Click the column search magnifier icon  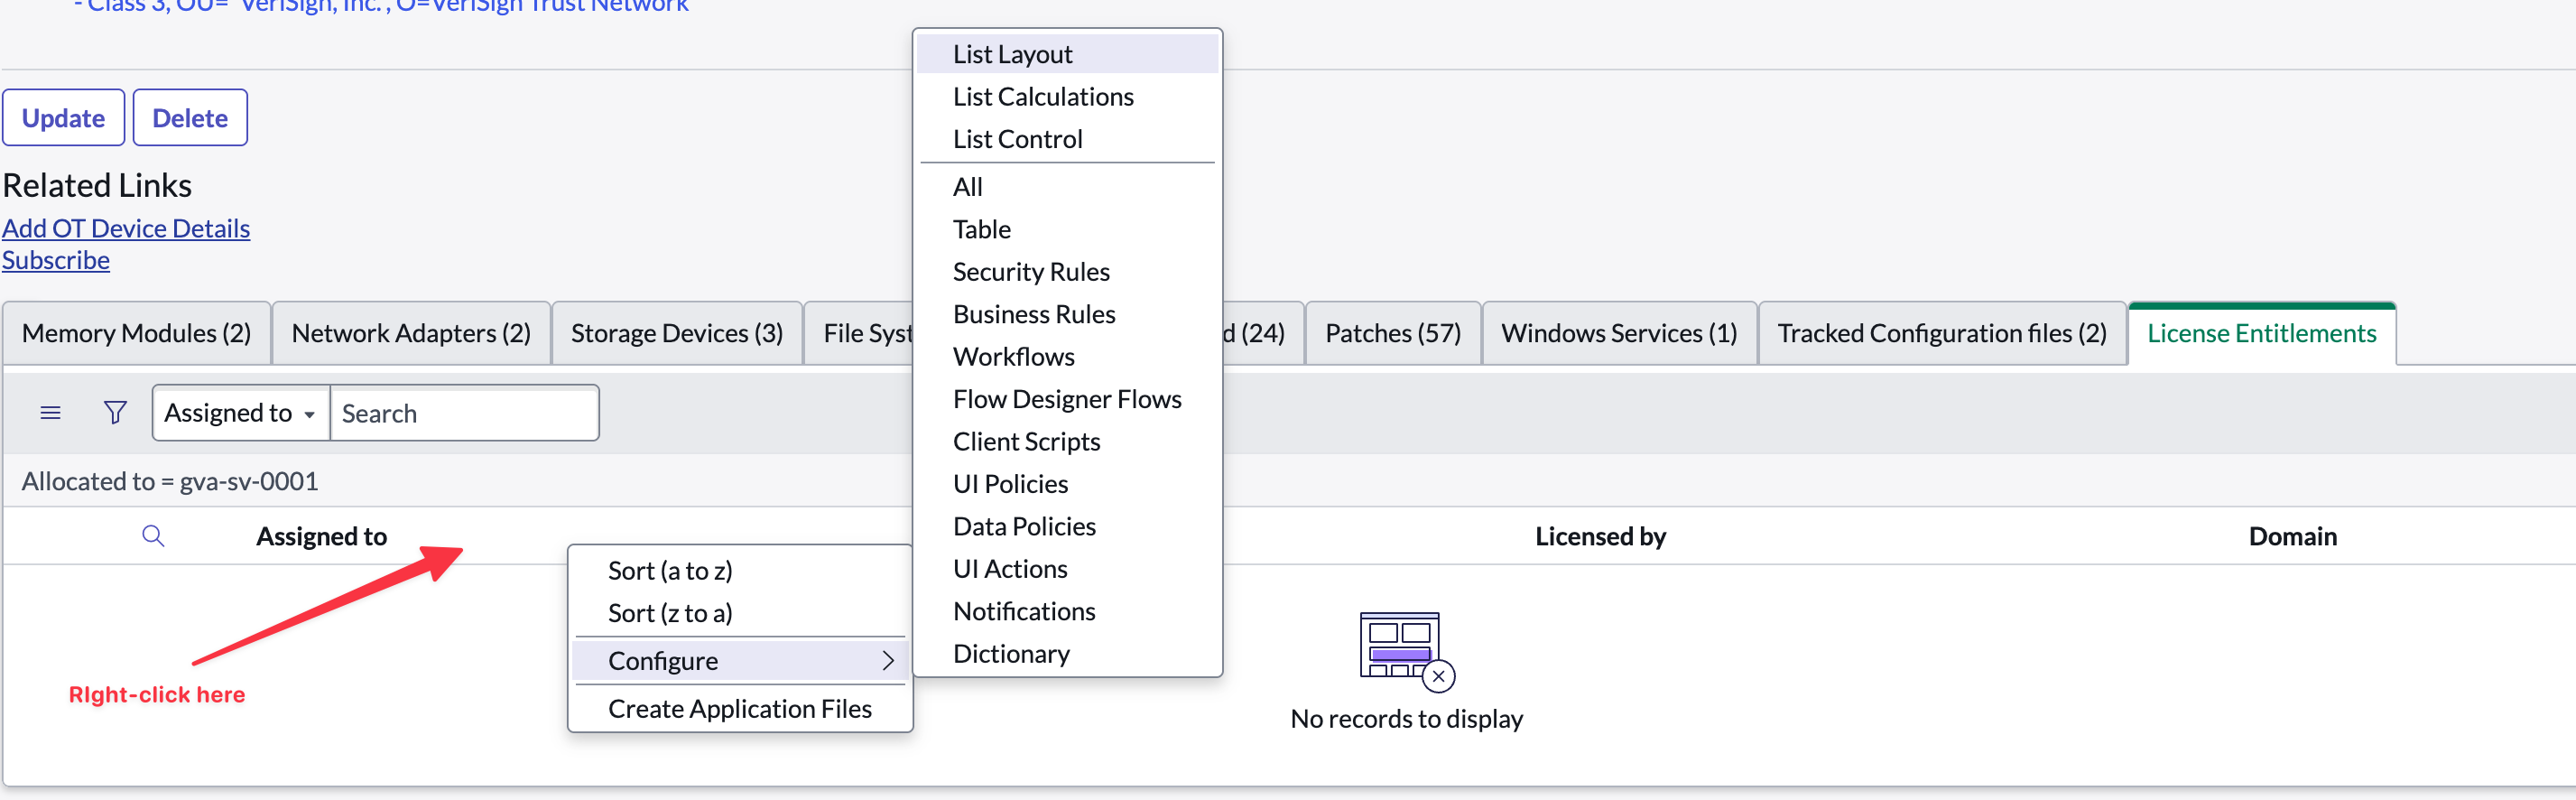153,536
